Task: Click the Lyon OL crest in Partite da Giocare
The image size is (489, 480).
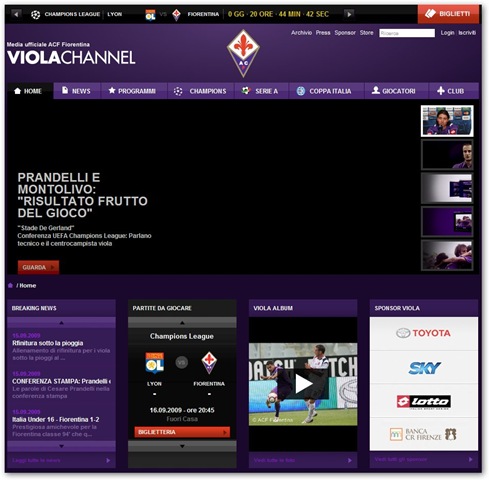Action: pyautogui.click(x=154, y=363)
